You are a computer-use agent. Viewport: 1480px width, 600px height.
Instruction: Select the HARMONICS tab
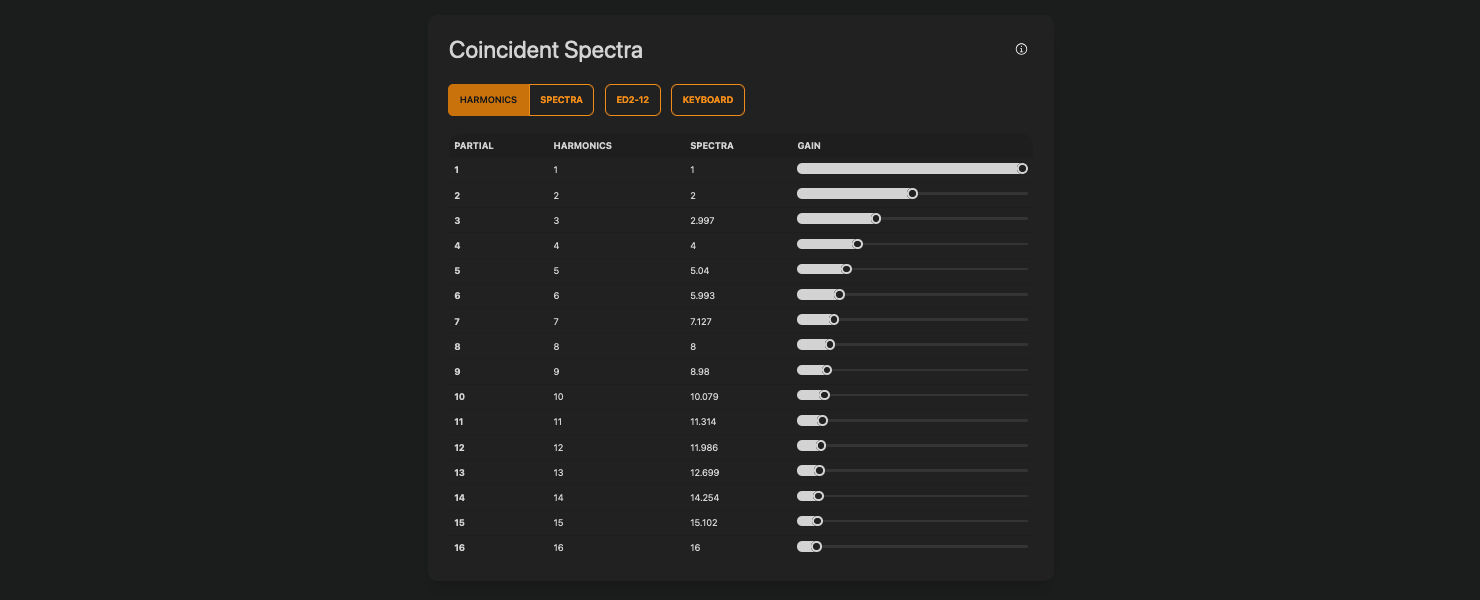click(x=488, y=99)
